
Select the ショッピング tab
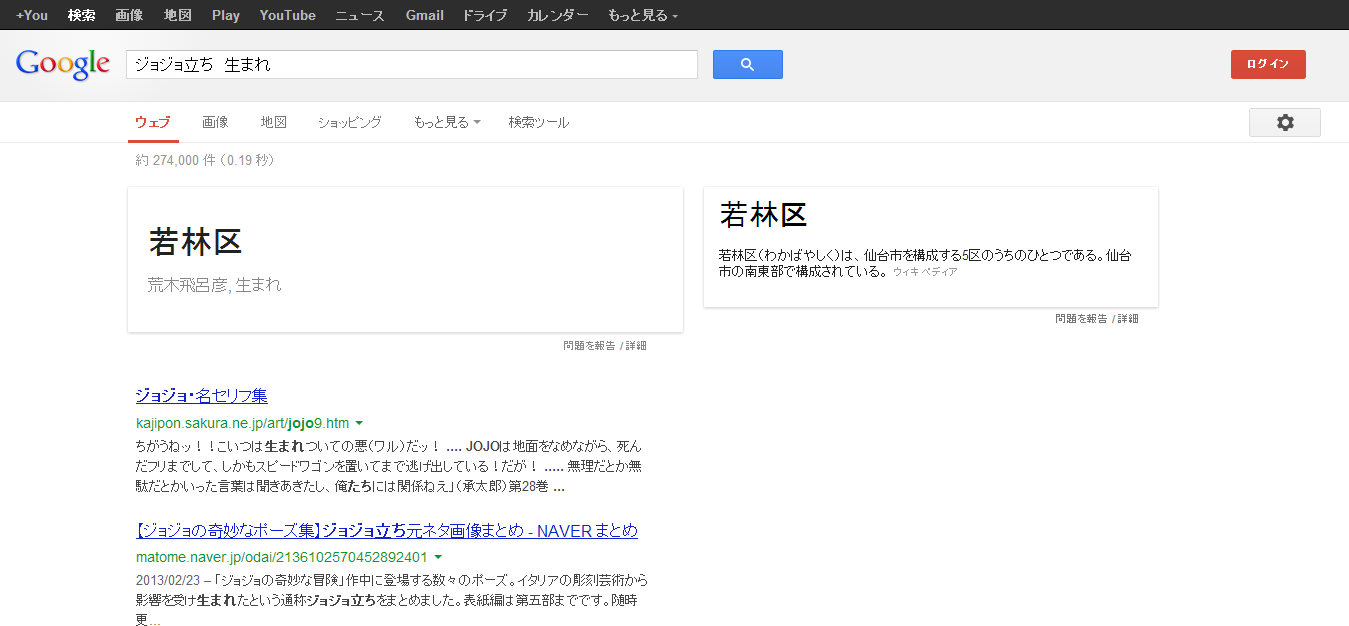tap(349, 122)
